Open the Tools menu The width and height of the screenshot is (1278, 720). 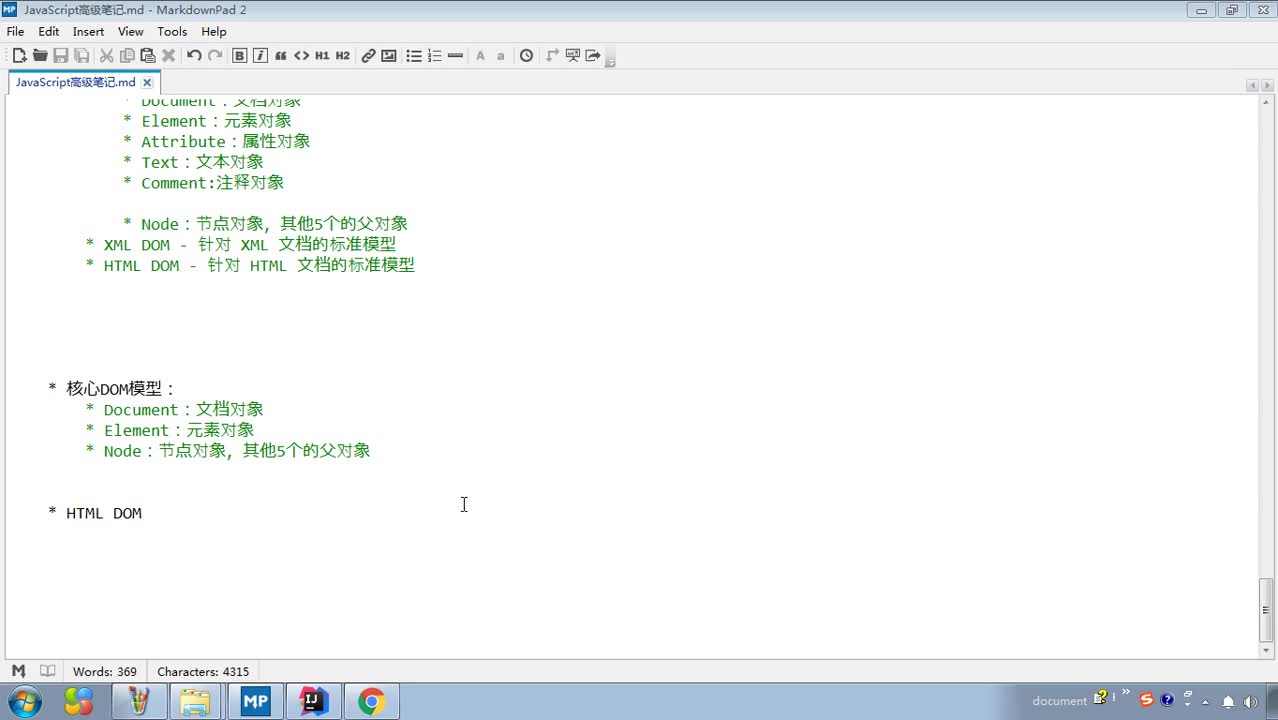pos(172,31)
